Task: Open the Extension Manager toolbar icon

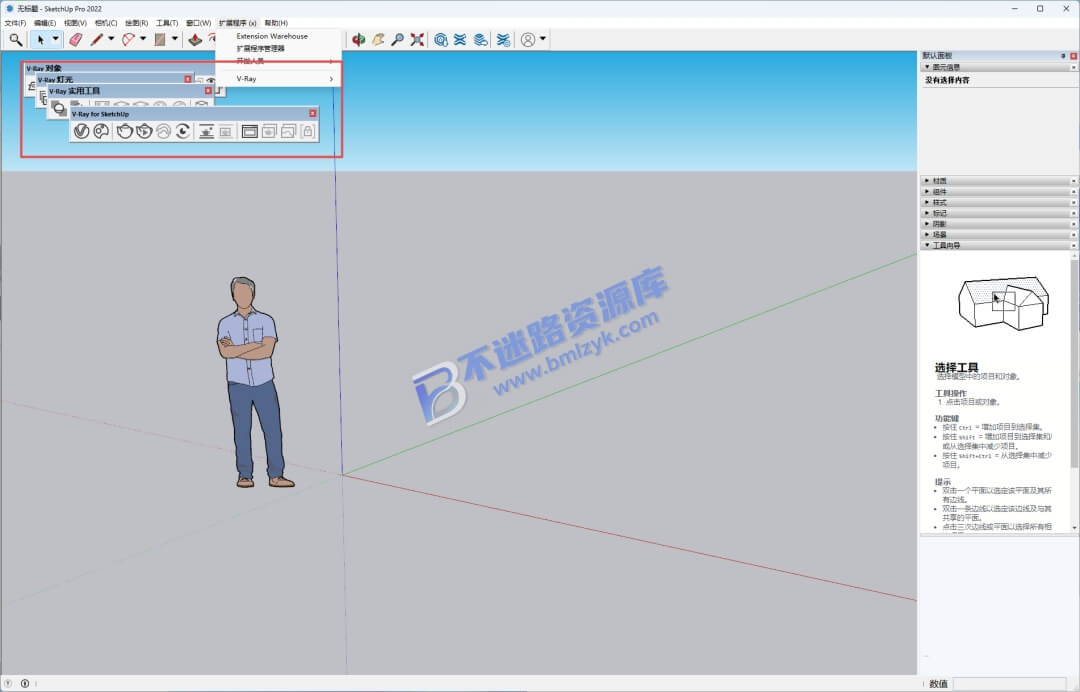Action: (x=503, y=40)
